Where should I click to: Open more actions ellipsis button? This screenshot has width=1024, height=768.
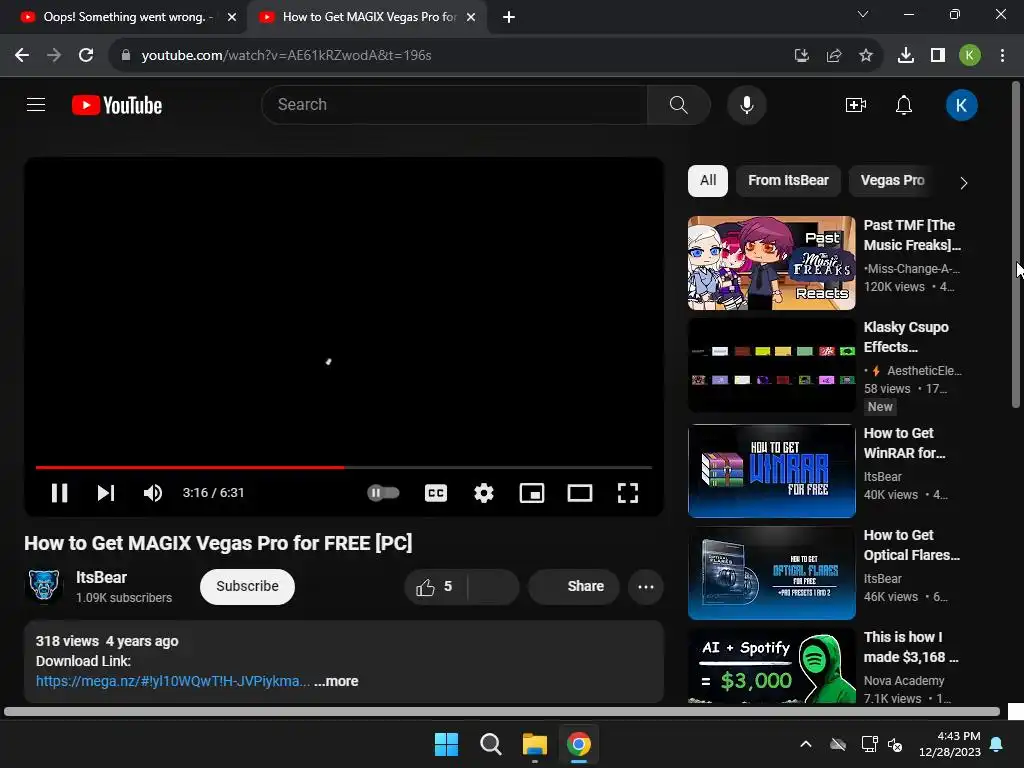(x=646, y=586)
